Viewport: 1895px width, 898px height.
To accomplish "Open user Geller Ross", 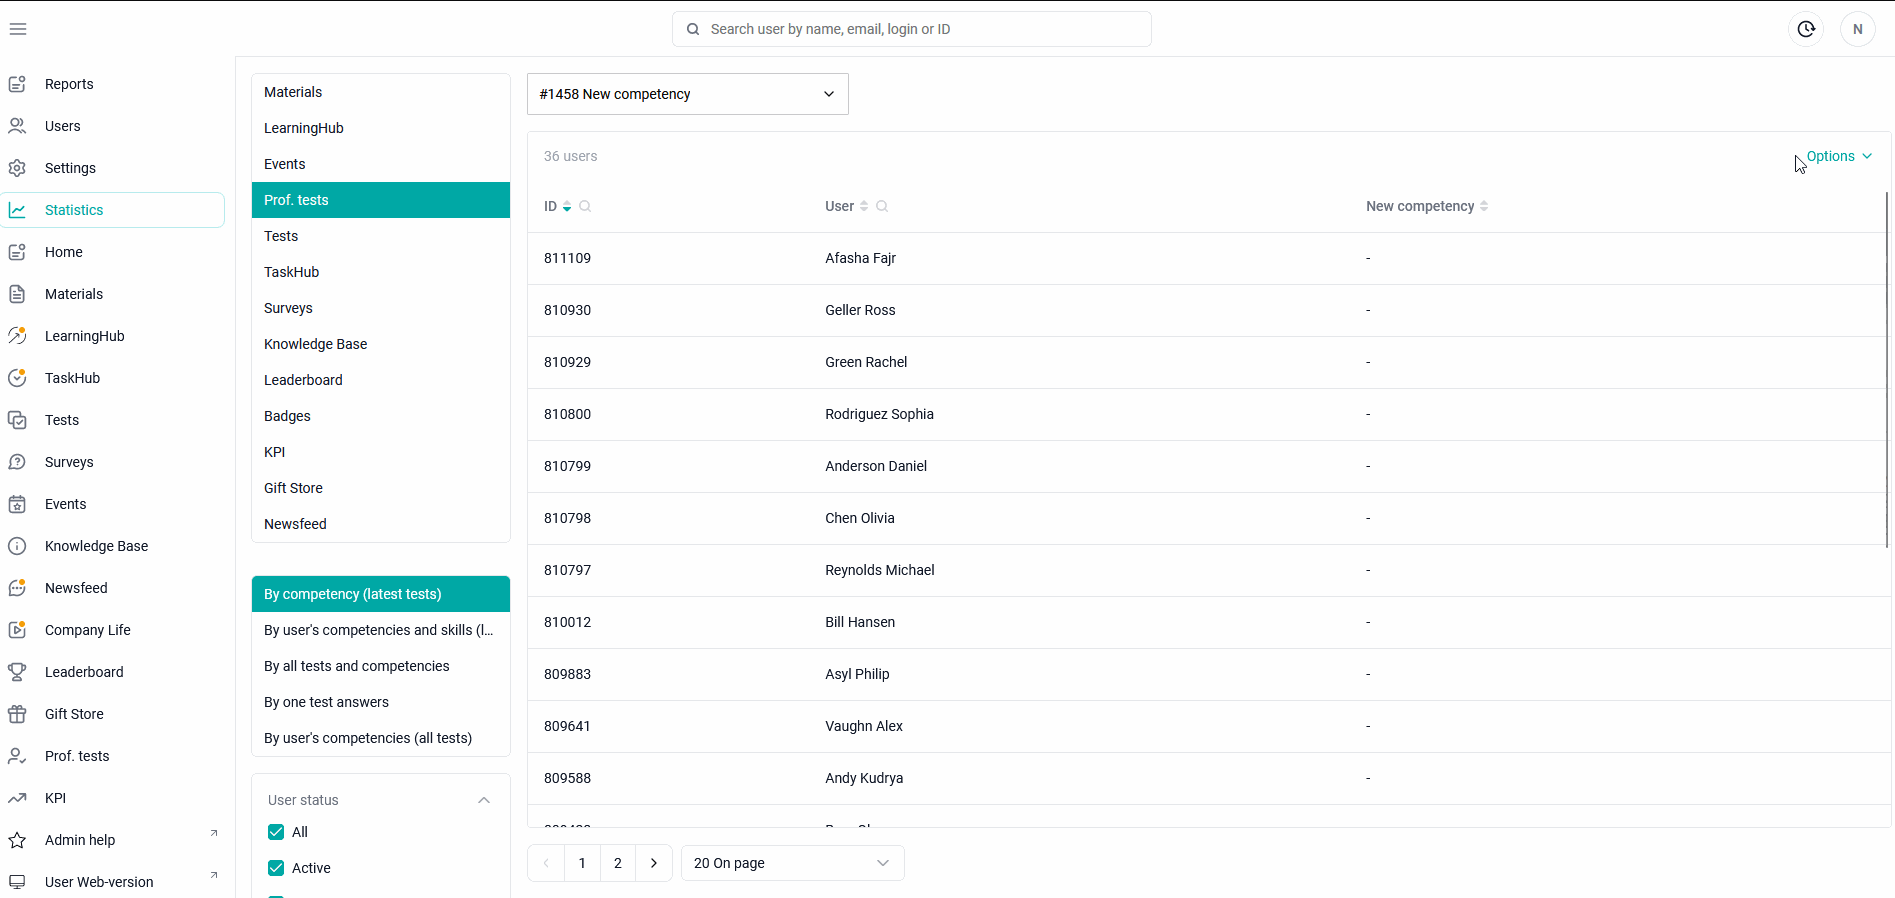I will coord(860,310).
